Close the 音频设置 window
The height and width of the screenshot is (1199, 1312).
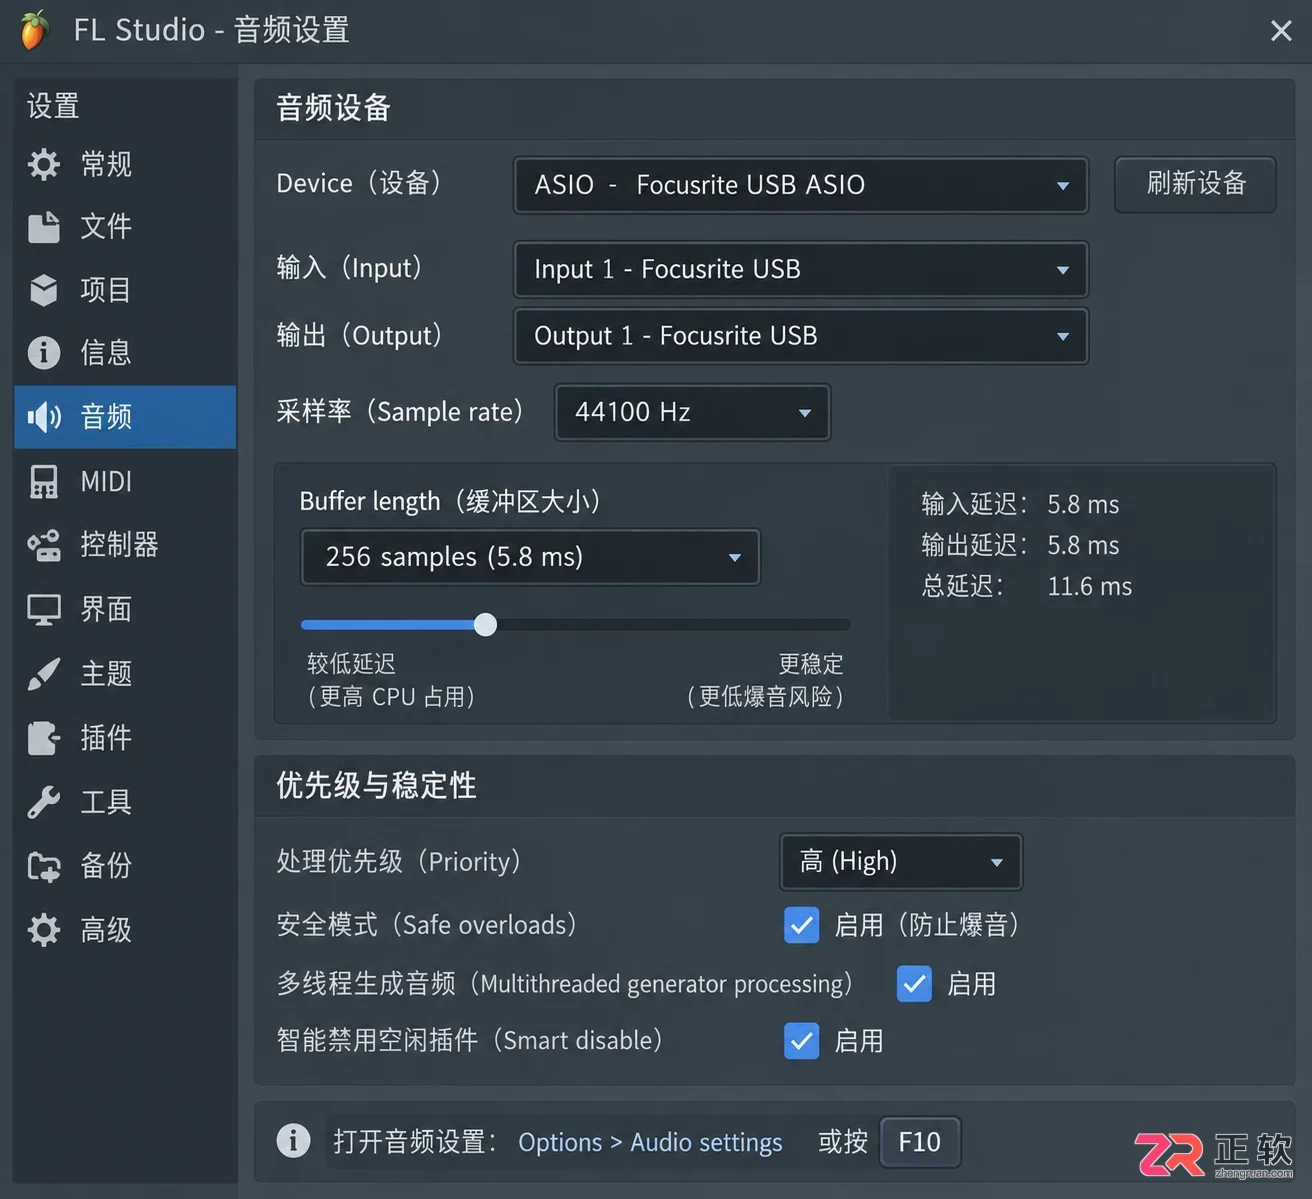click(x=1281, y=31)
